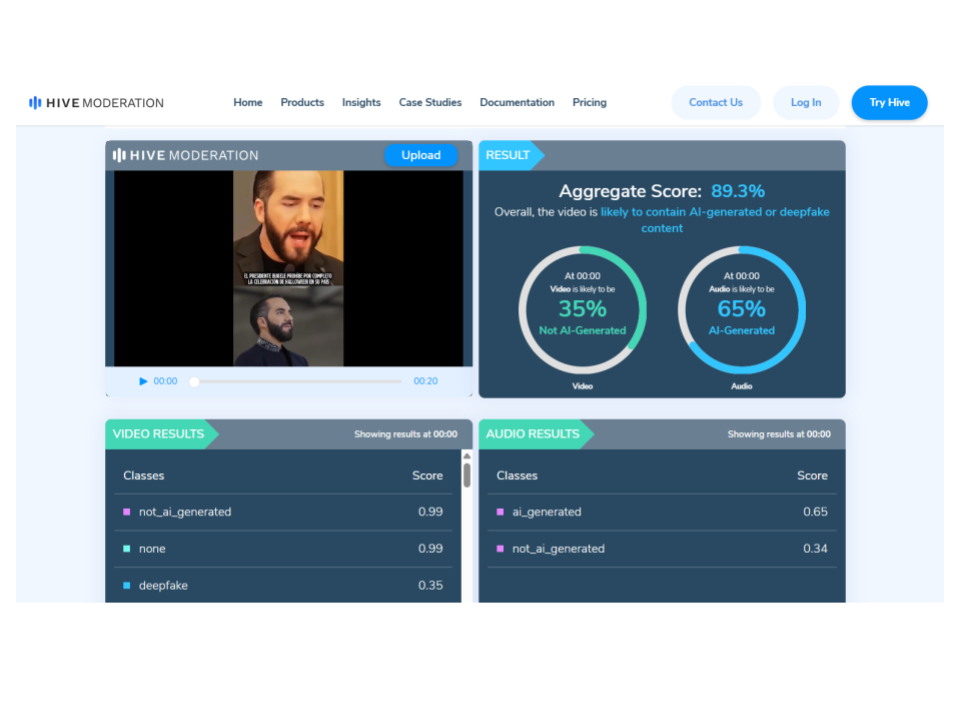Select the deepfake class row
Screen dimensions: 960x720
[283, 585]
